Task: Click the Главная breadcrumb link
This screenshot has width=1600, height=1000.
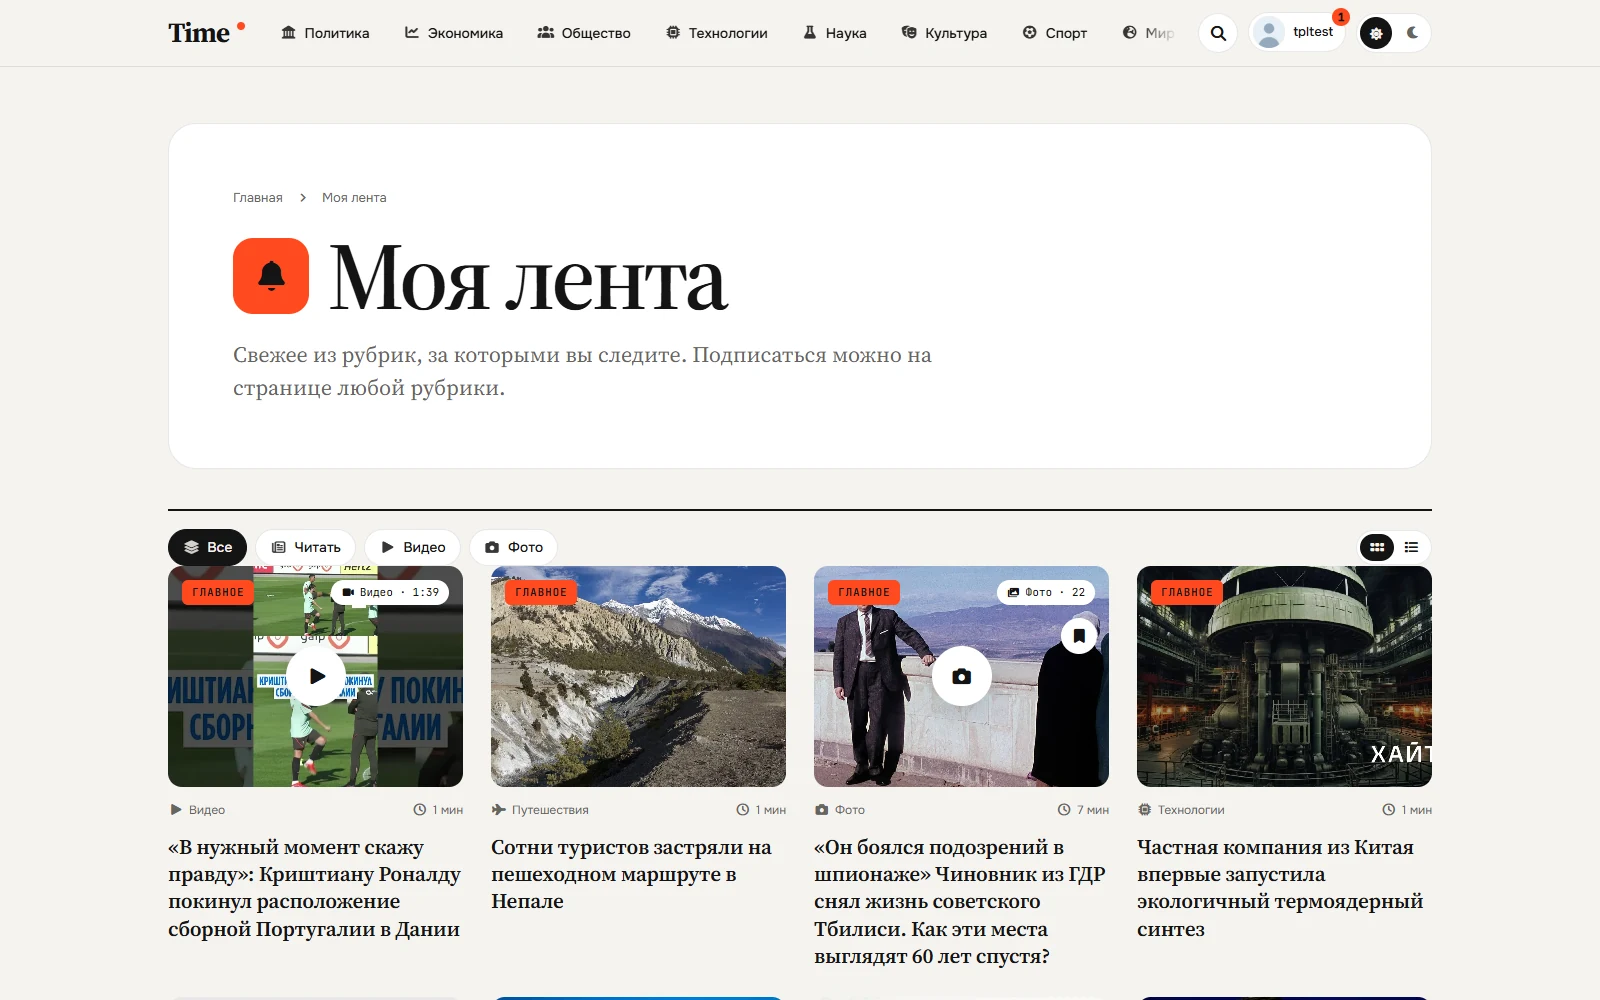Action: 258,198
